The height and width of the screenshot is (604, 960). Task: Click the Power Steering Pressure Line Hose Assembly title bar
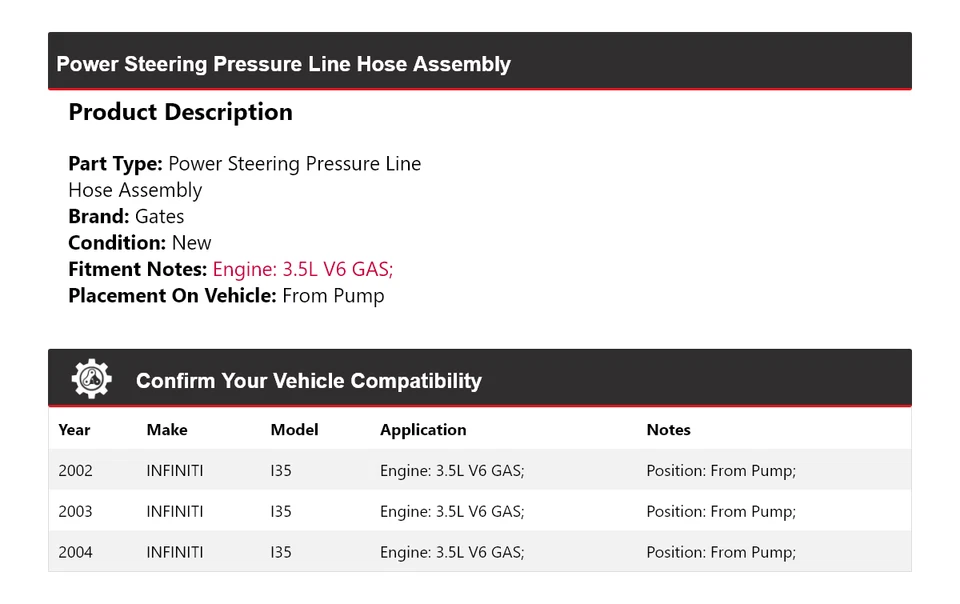(x=283, y=64)
